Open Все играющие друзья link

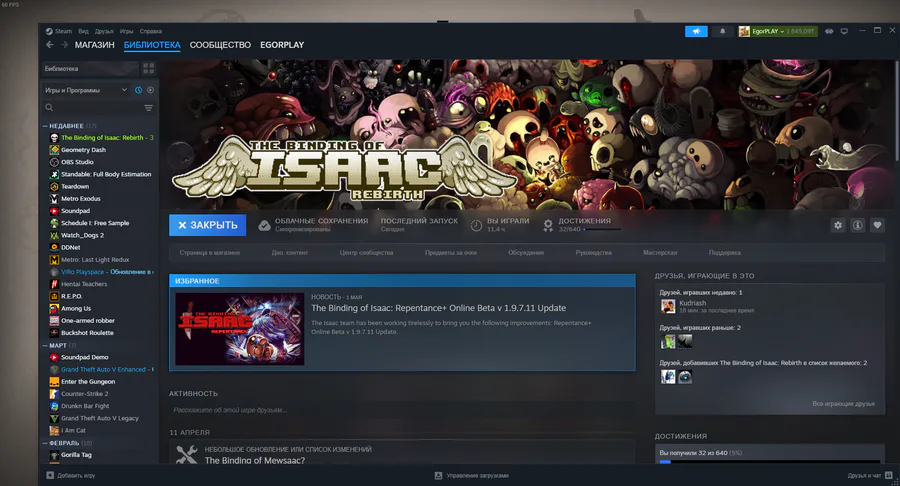click(843, 404)
